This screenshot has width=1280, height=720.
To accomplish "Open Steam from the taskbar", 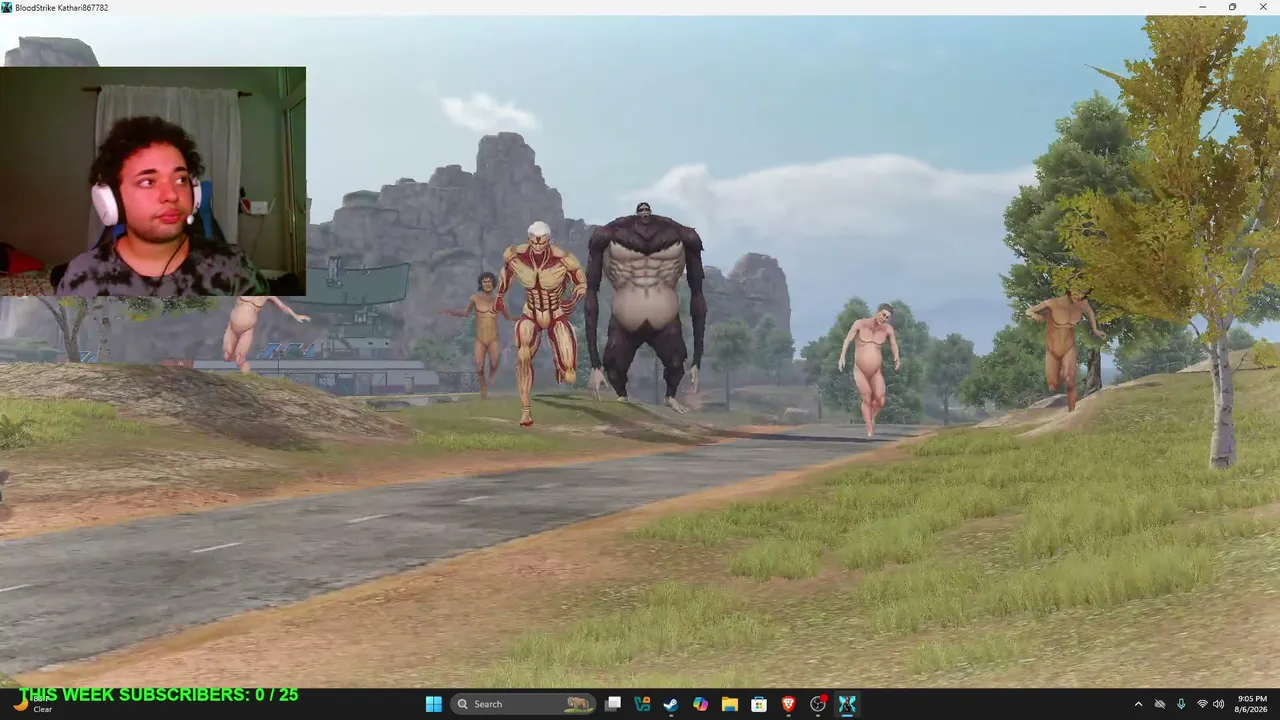I will click(671, 704).
